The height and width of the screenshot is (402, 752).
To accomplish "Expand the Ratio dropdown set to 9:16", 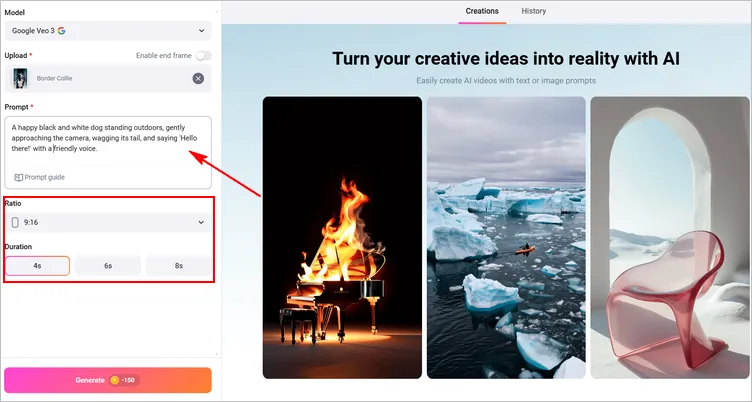I will [x=108, y=222].
